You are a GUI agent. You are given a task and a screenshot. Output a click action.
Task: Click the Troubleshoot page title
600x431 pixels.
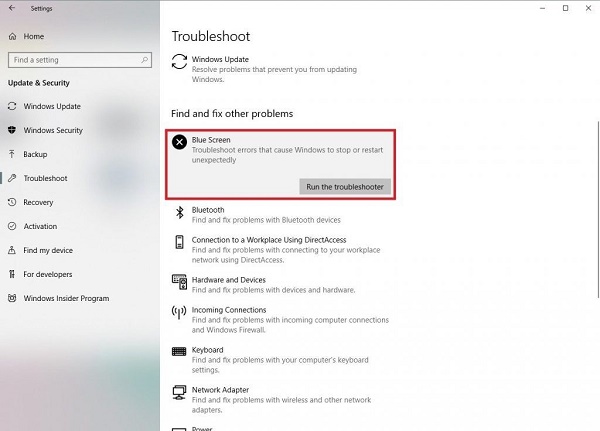click(211, 36)
